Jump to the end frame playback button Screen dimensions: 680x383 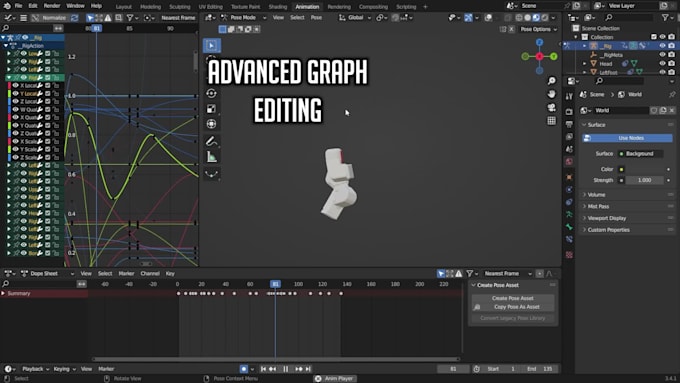click(x=308, y=369)
